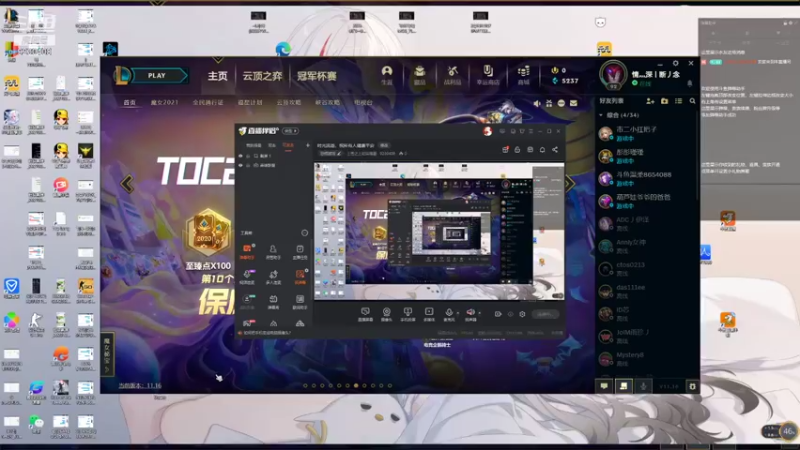Switch to the 云顶之弈 tab
This screenshot has width=800, height=450.
click(262, 76)
